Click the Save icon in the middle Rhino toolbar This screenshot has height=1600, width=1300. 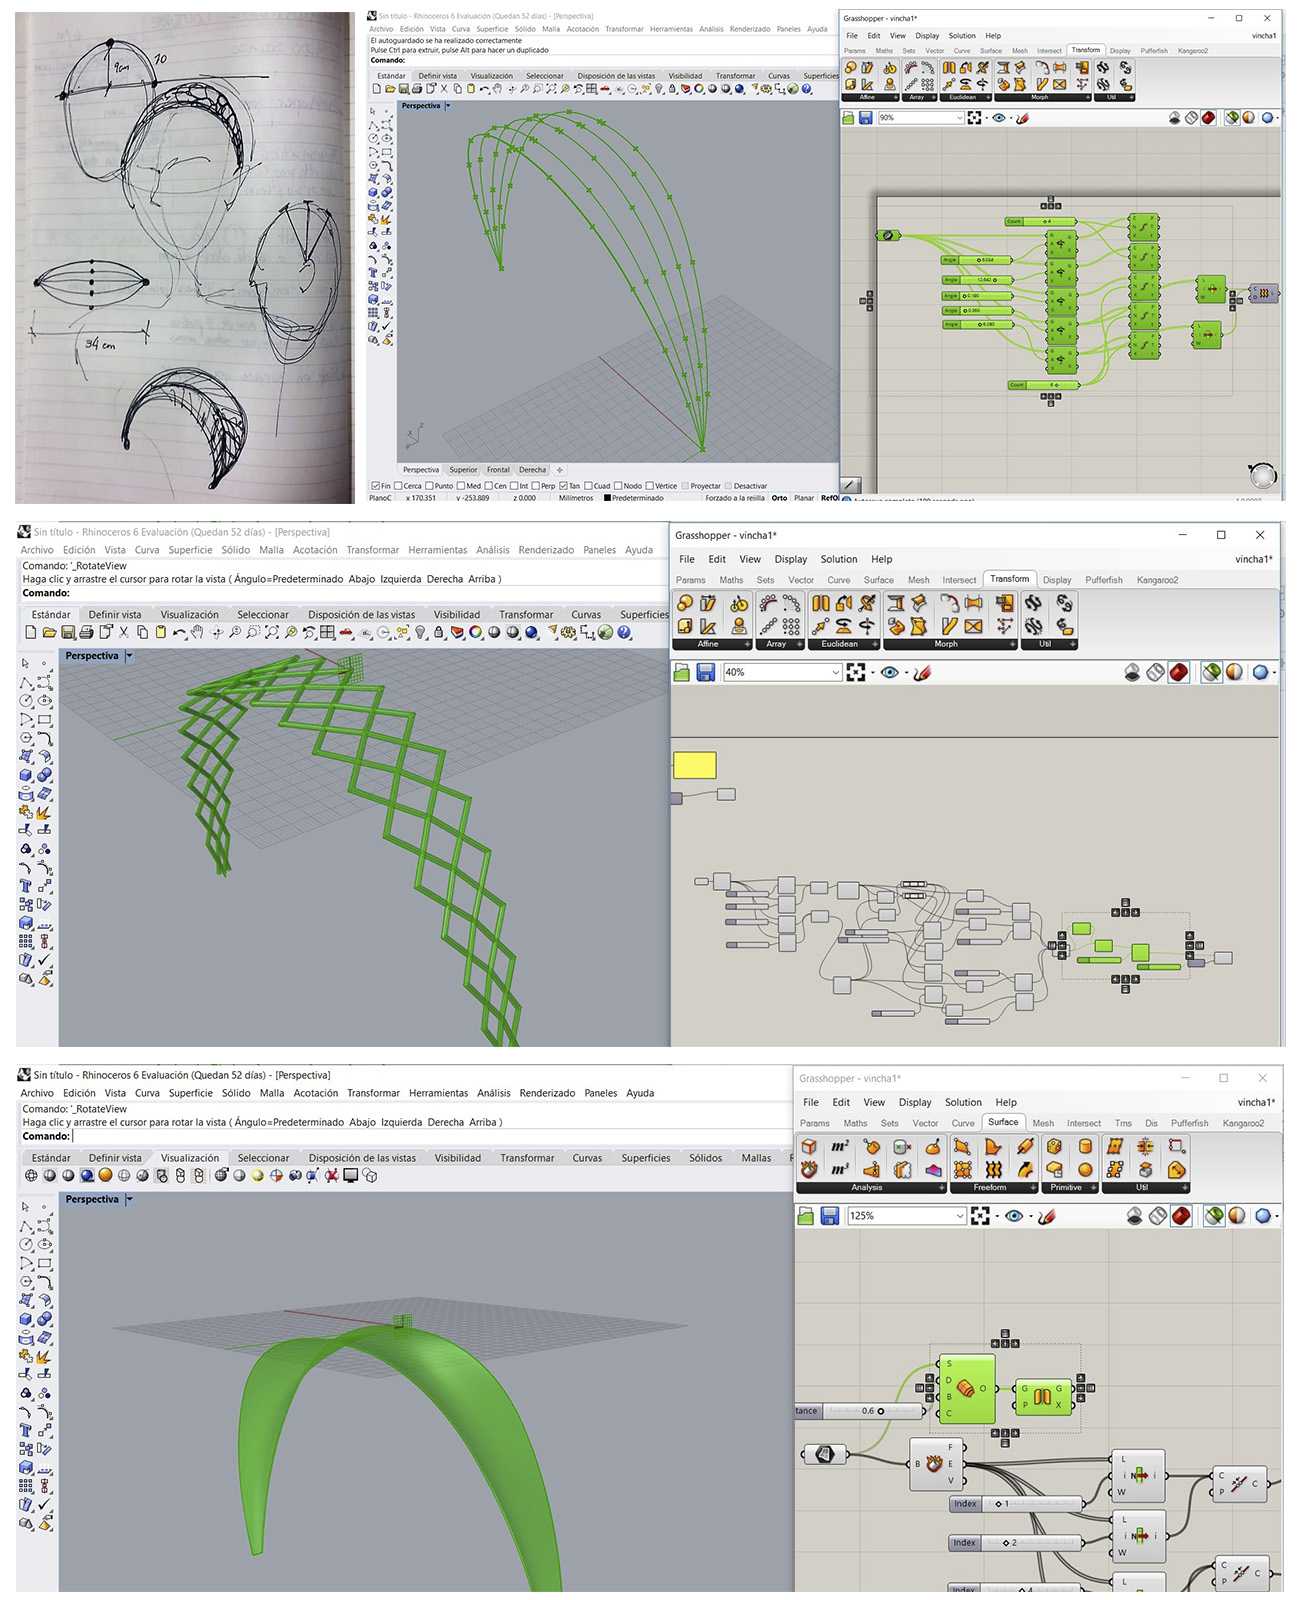point(68,632)
